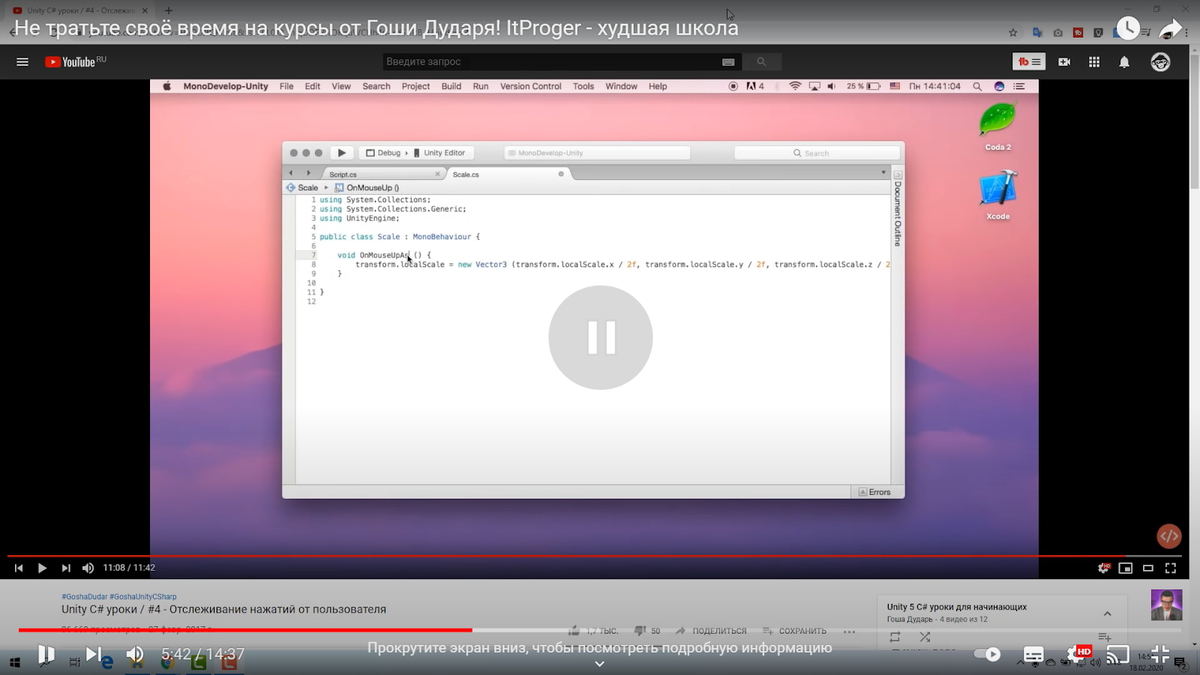Open the Project menu in MonoDevelop
Screen dimensions: 1200x675
[x=416, y=87]
